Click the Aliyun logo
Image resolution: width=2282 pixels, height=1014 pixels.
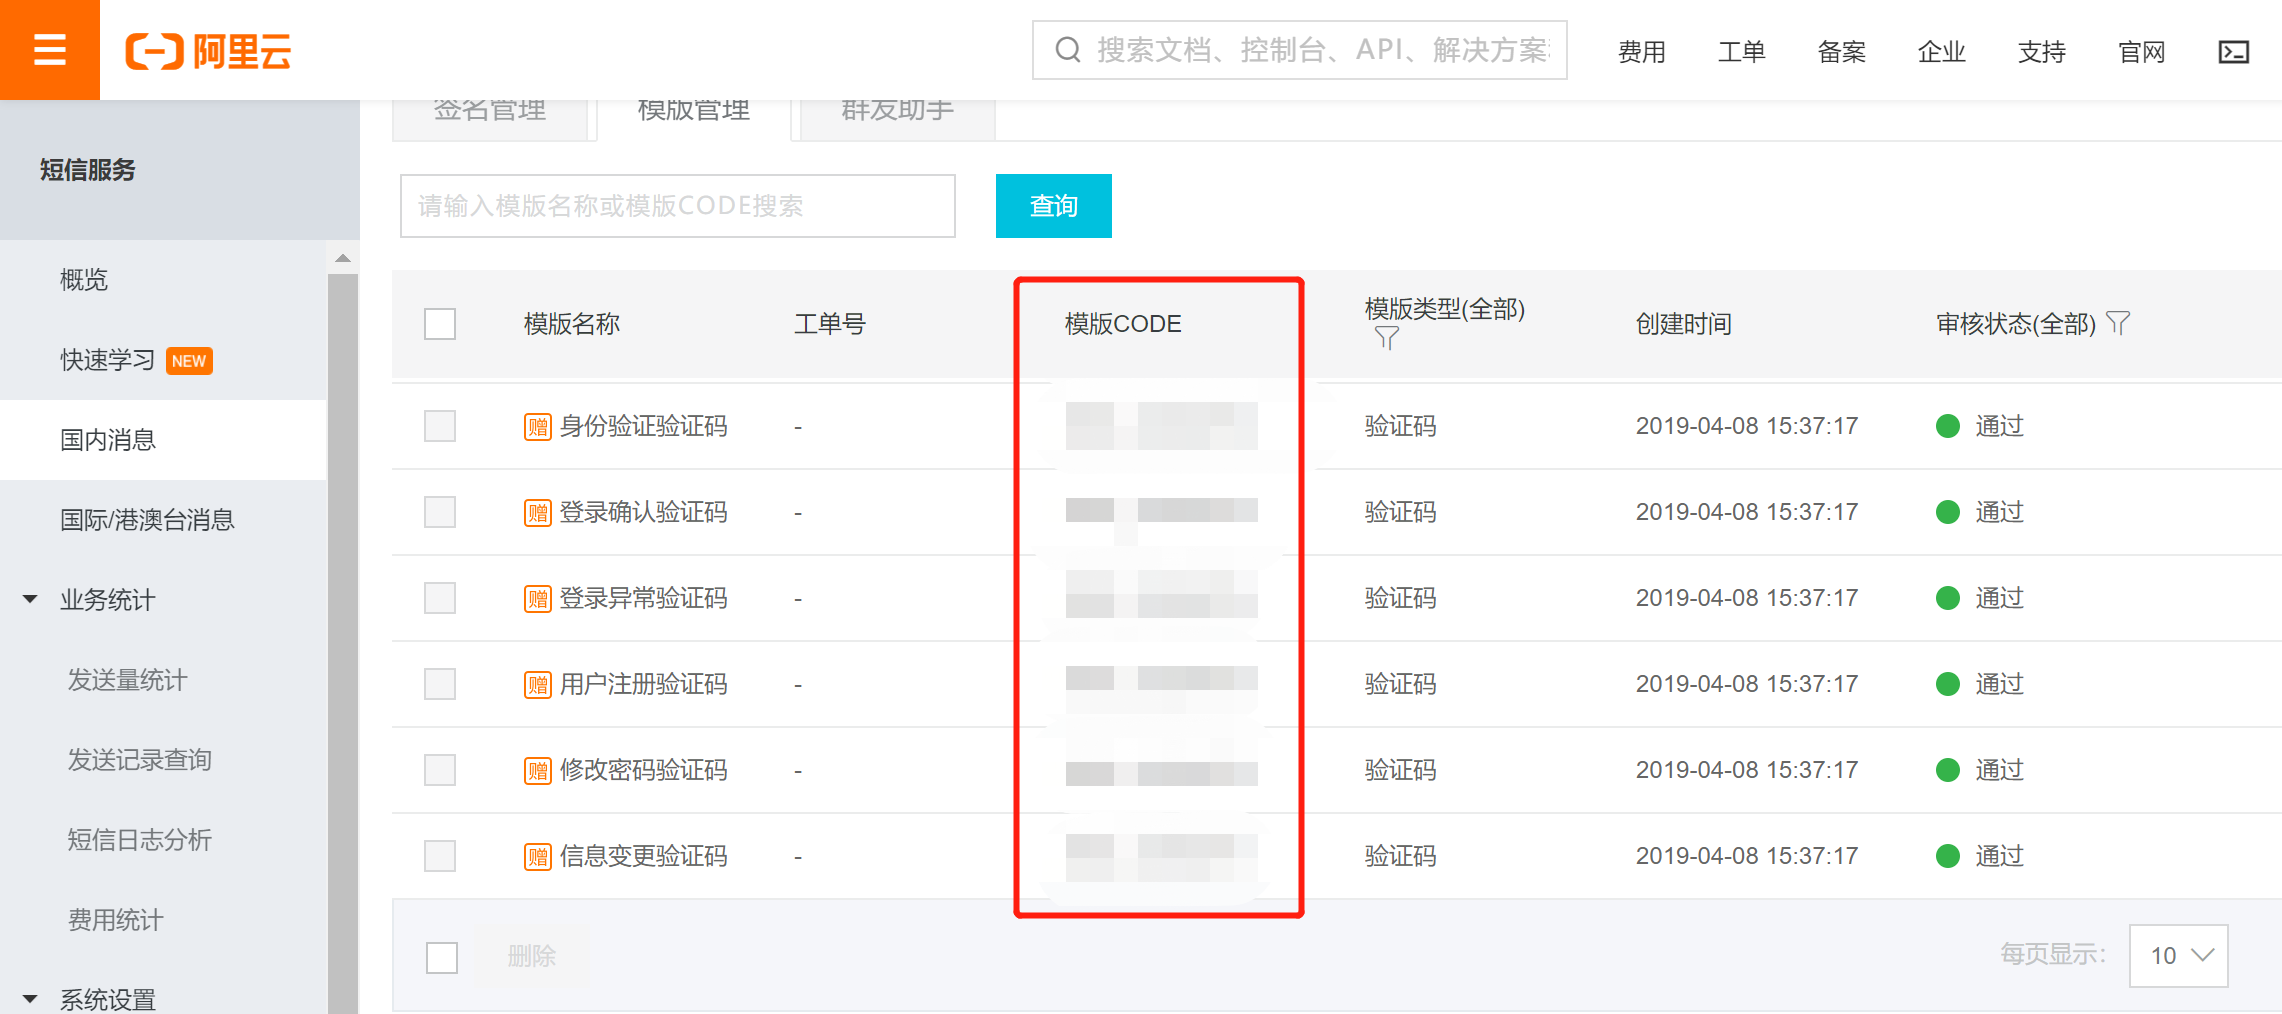[x=208, y=51]
